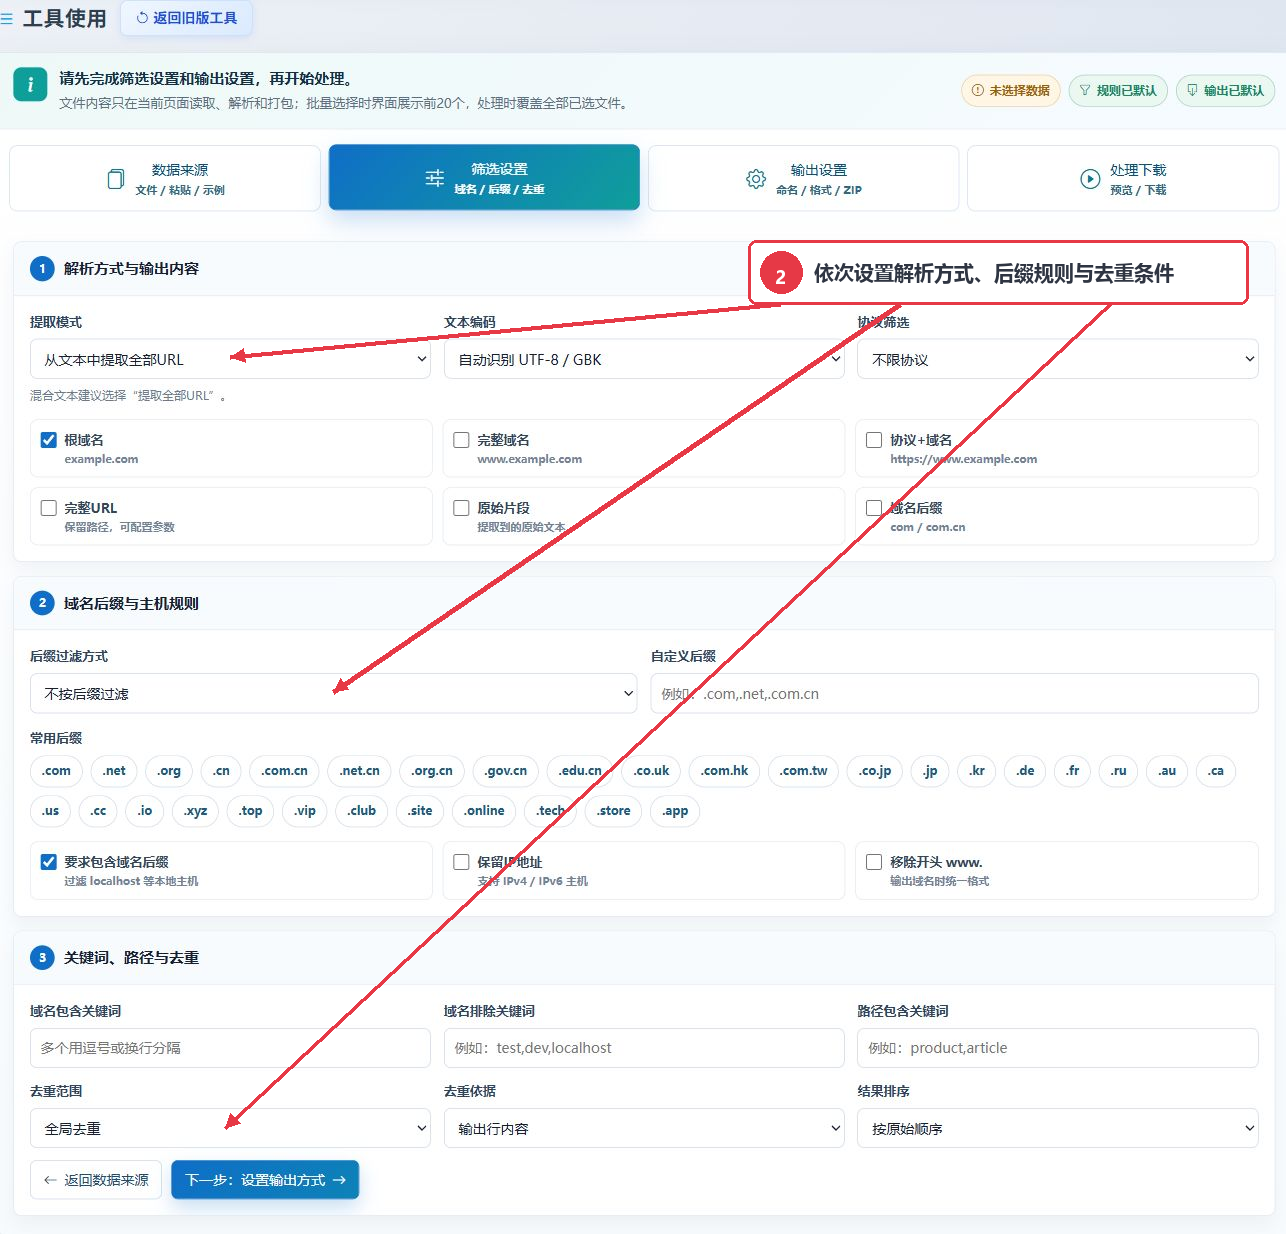Click in the 域名包含关键词 input field

click(x=230, y=1048)
